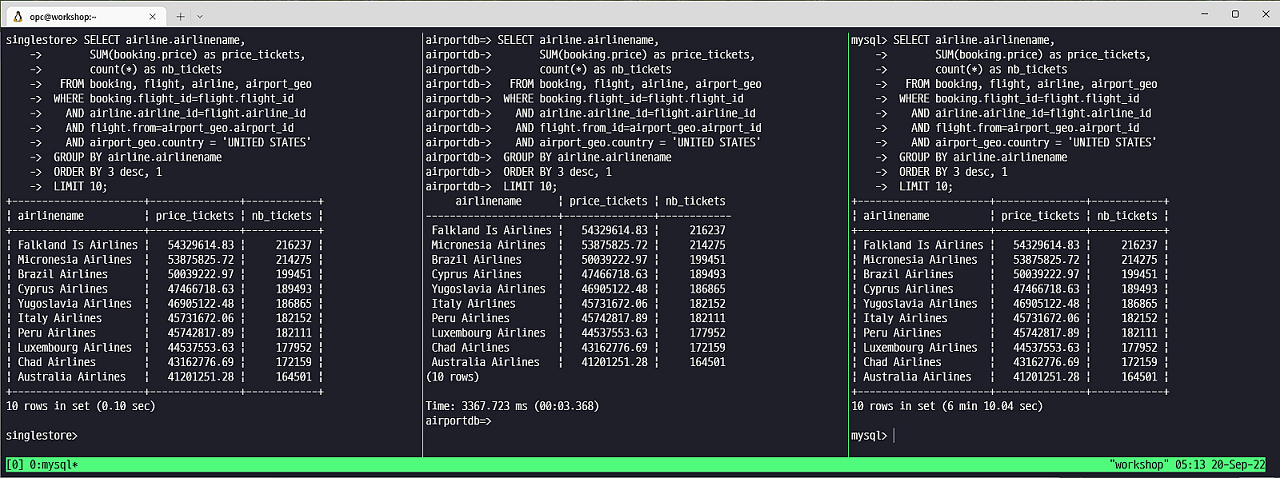Click nb_tickets header in the airportdb pane
Image resolution: width=1280 pixels, height=478 pixels.
[695, 200]
